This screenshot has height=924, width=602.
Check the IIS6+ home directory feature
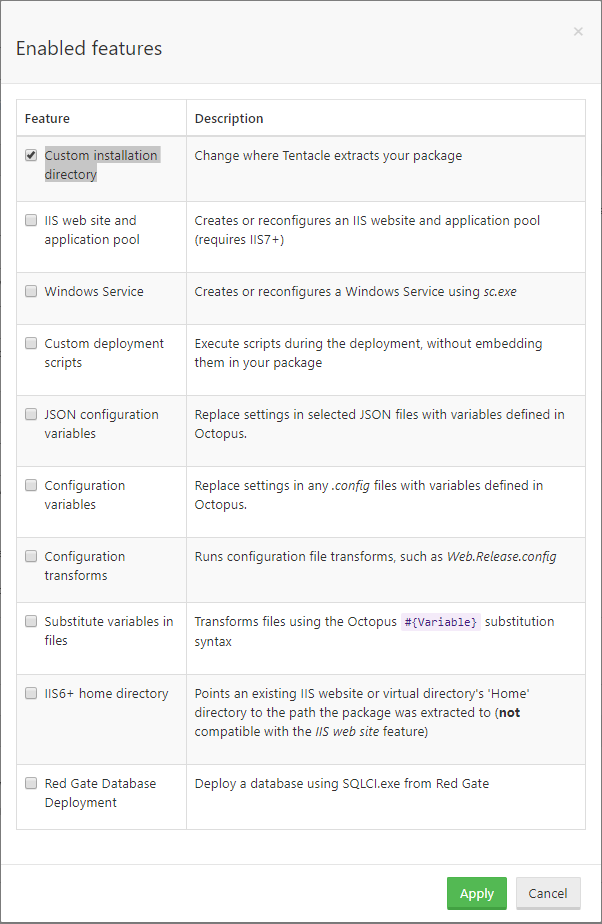tap(31, 692)
